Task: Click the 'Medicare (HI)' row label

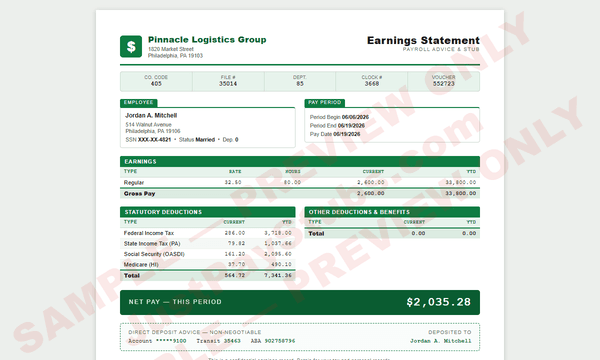Action: click(x=141, y=264)
